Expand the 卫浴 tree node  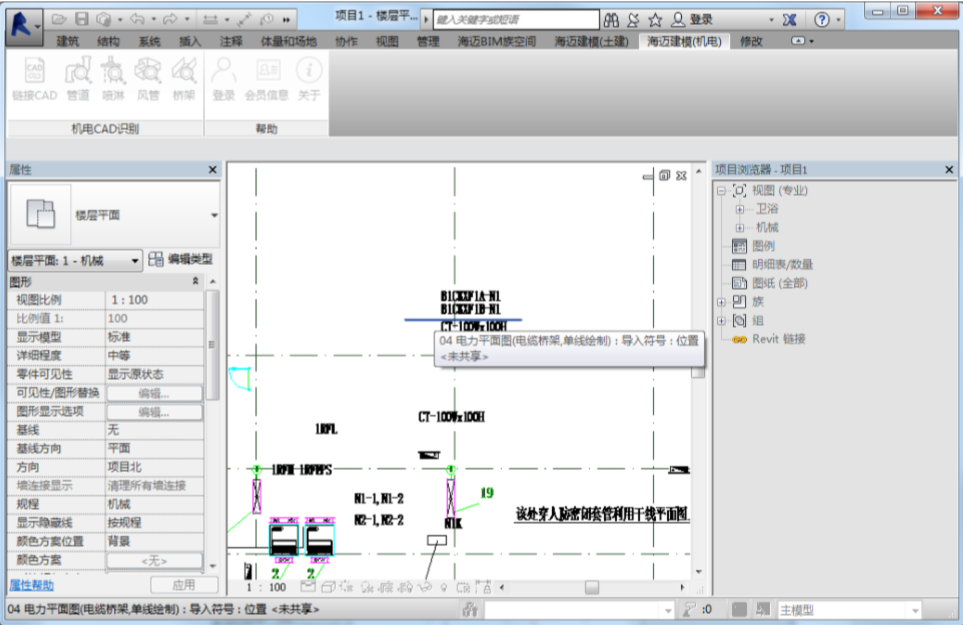(740, 209)
